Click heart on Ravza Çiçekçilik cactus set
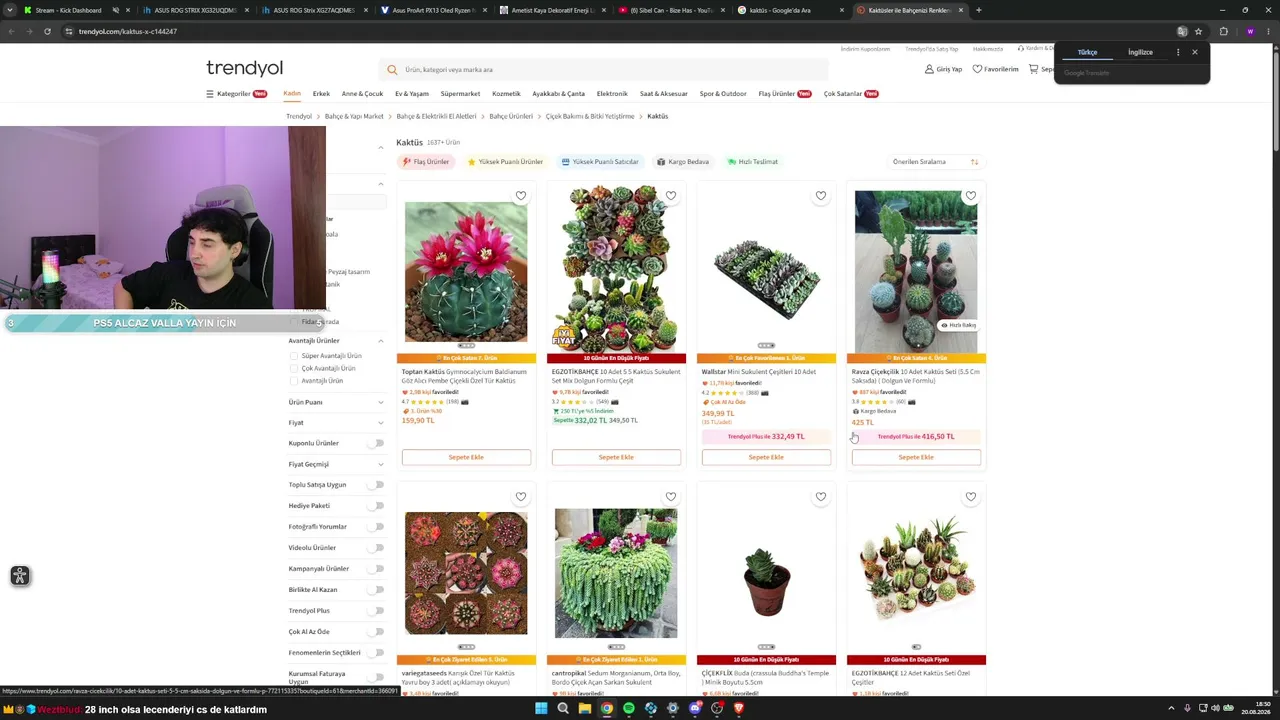Screen dimensions: 1280x720 (x=971, y=196)
